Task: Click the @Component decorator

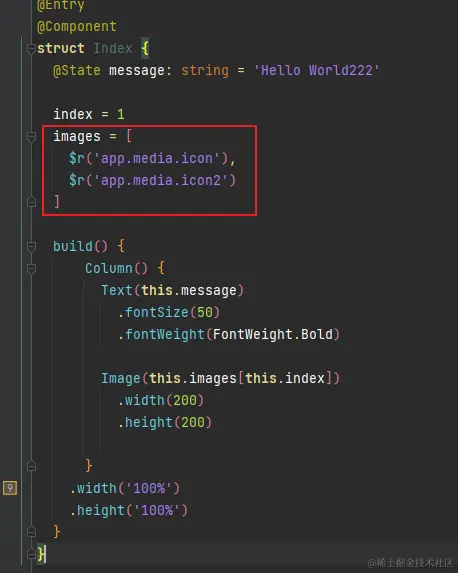Action: [77, 27]
